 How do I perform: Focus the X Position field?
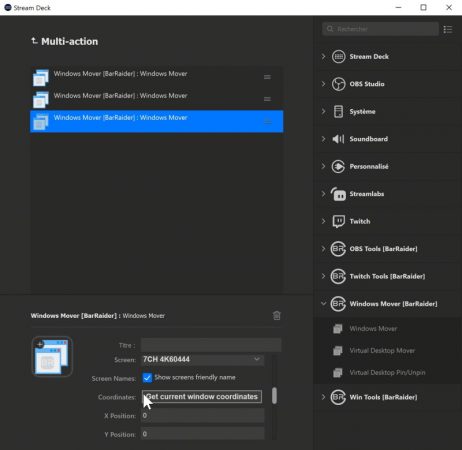203,416
